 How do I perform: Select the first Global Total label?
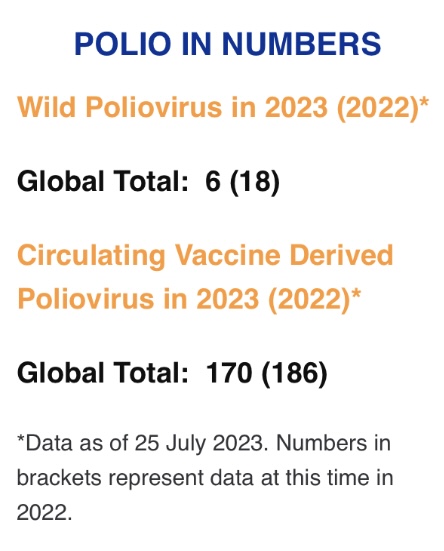click(x=103, y=181)
